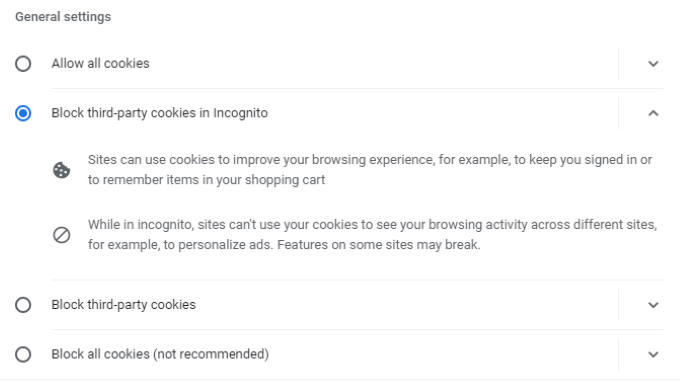Collapse the Block third-party cookies in Incognito section
The width and height of the screenshot is (680, 381).
(x=653, y=113)
